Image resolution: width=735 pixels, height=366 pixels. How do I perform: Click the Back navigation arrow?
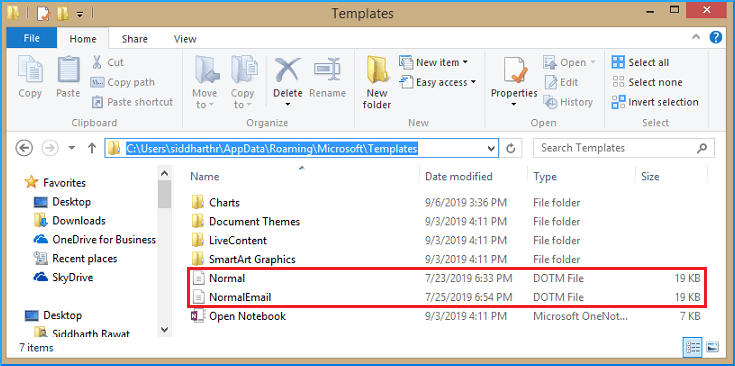tap(24, 148)
